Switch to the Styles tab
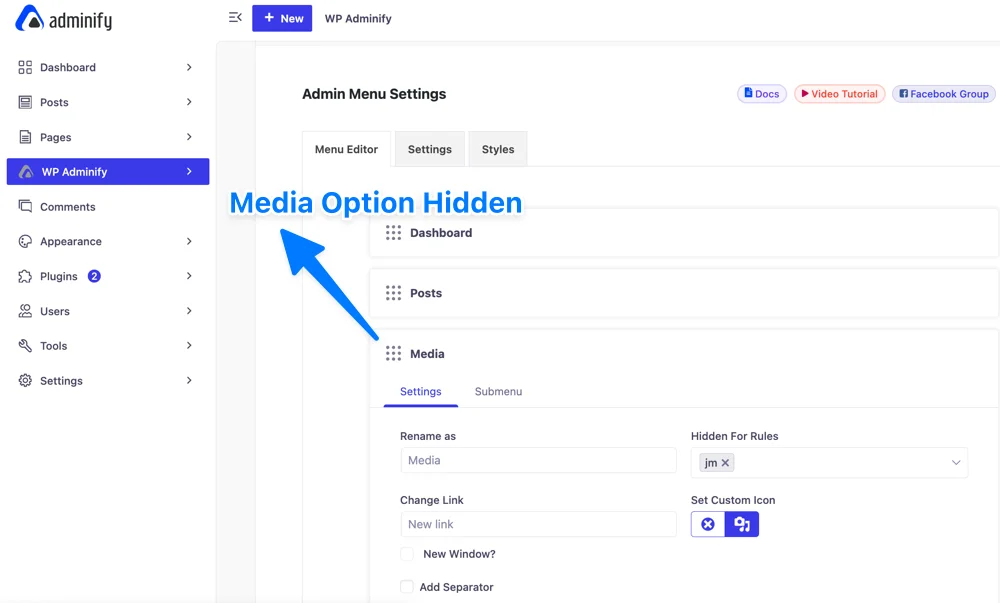 coord(497,149)
